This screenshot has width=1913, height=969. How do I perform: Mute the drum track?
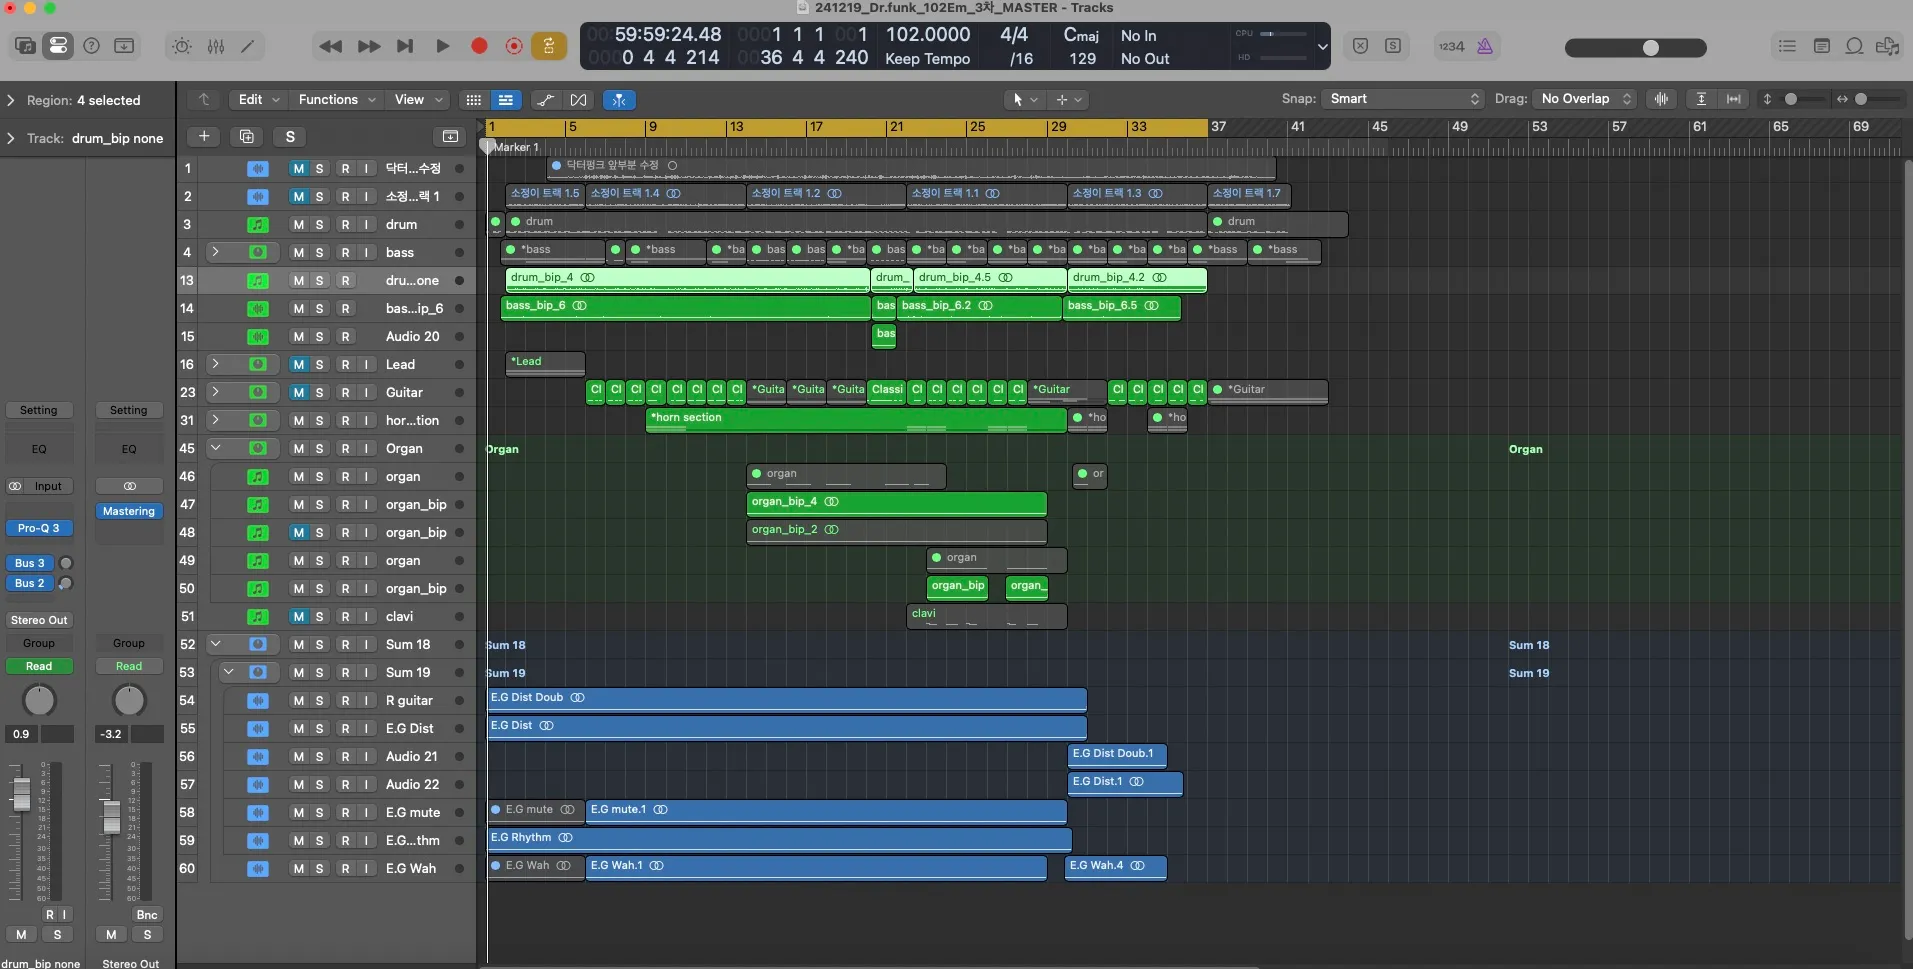pyautogui.click(x=298, y=225)
